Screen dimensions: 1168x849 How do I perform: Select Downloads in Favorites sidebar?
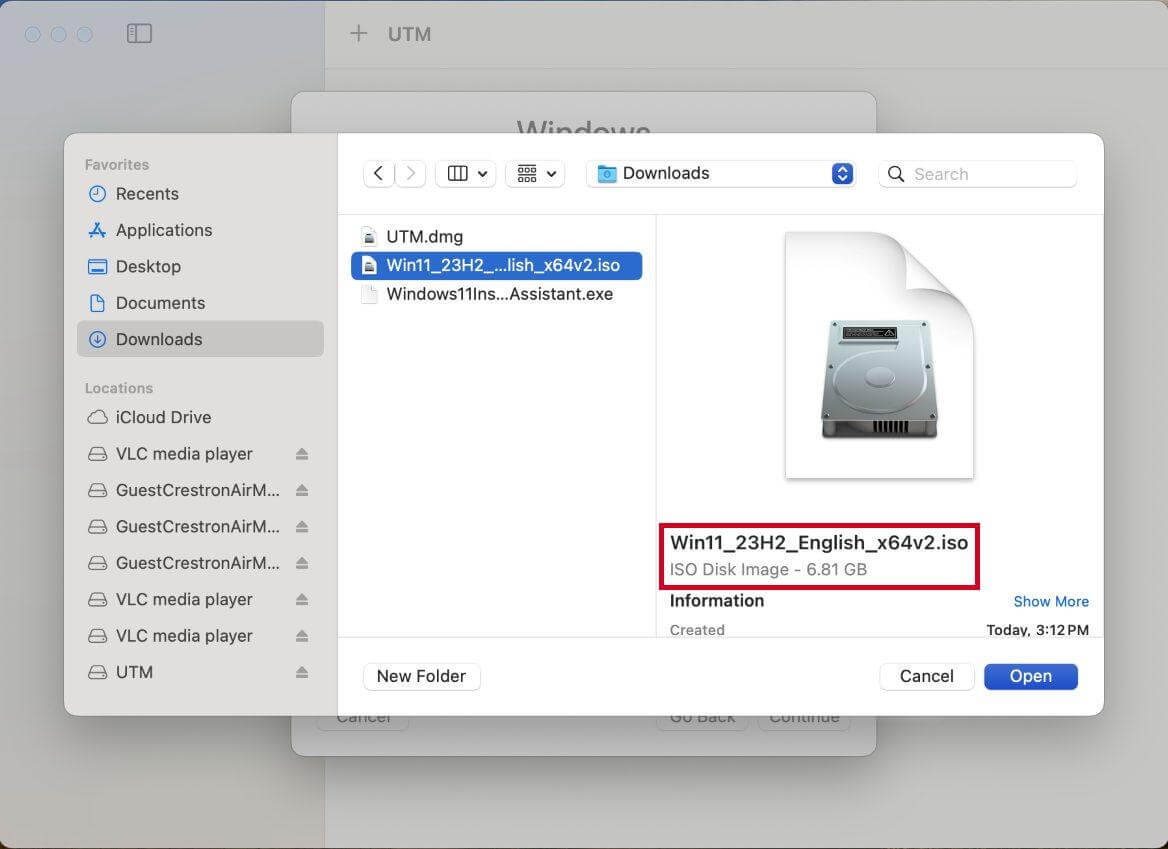click(x=200, y=339)
